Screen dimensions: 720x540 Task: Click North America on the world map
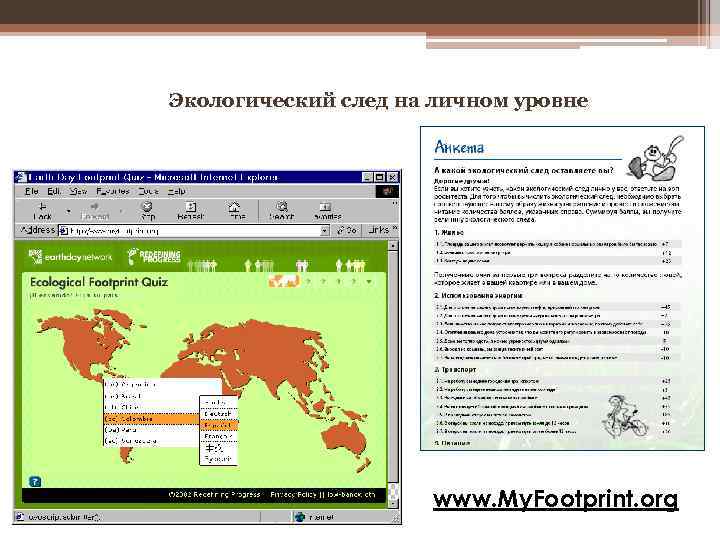coord(87,342)
